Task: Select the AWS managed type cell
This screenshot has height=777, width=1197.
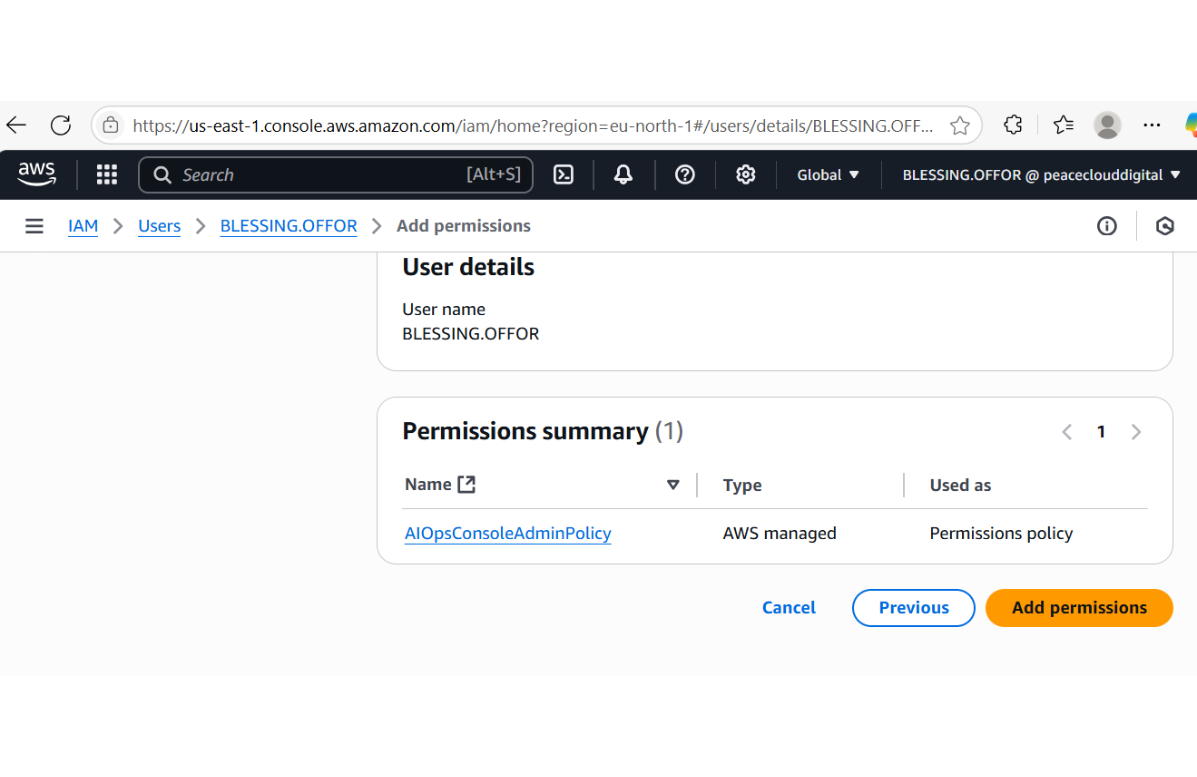Action: pyautogui.click(x=779, y=533)
